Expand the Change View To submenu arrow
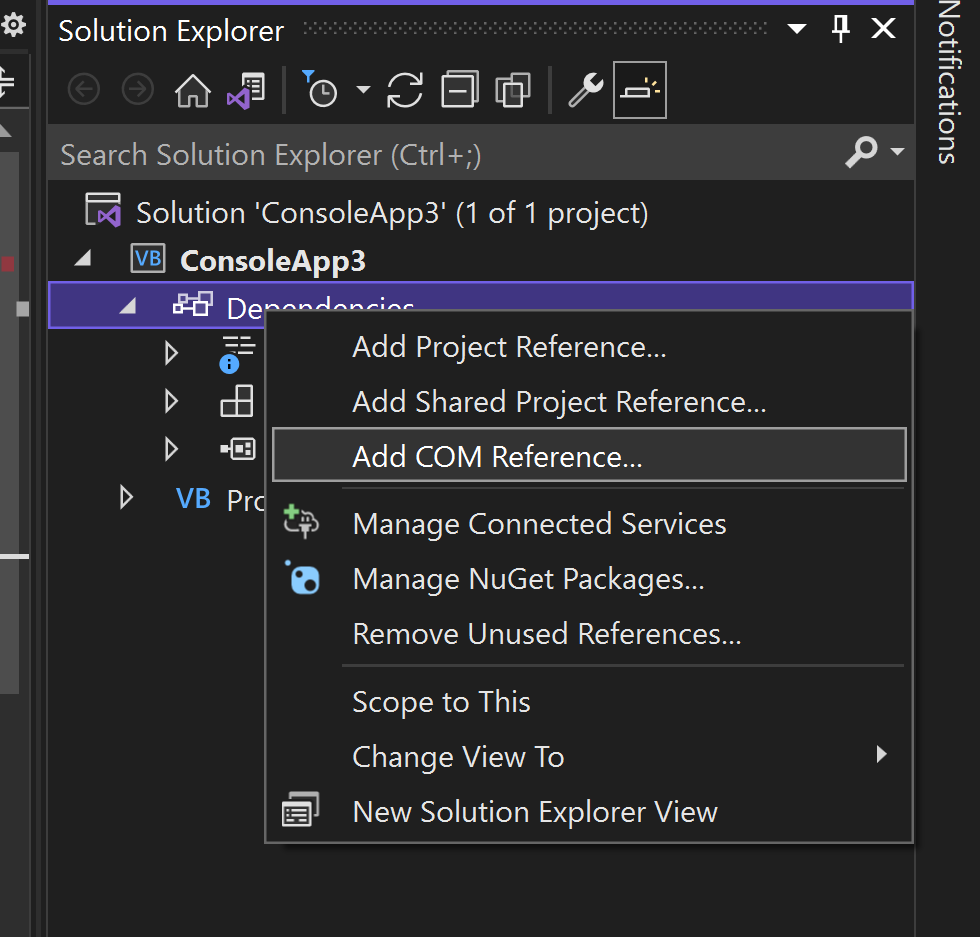This screenshot has width=980, height=937. 881,754
